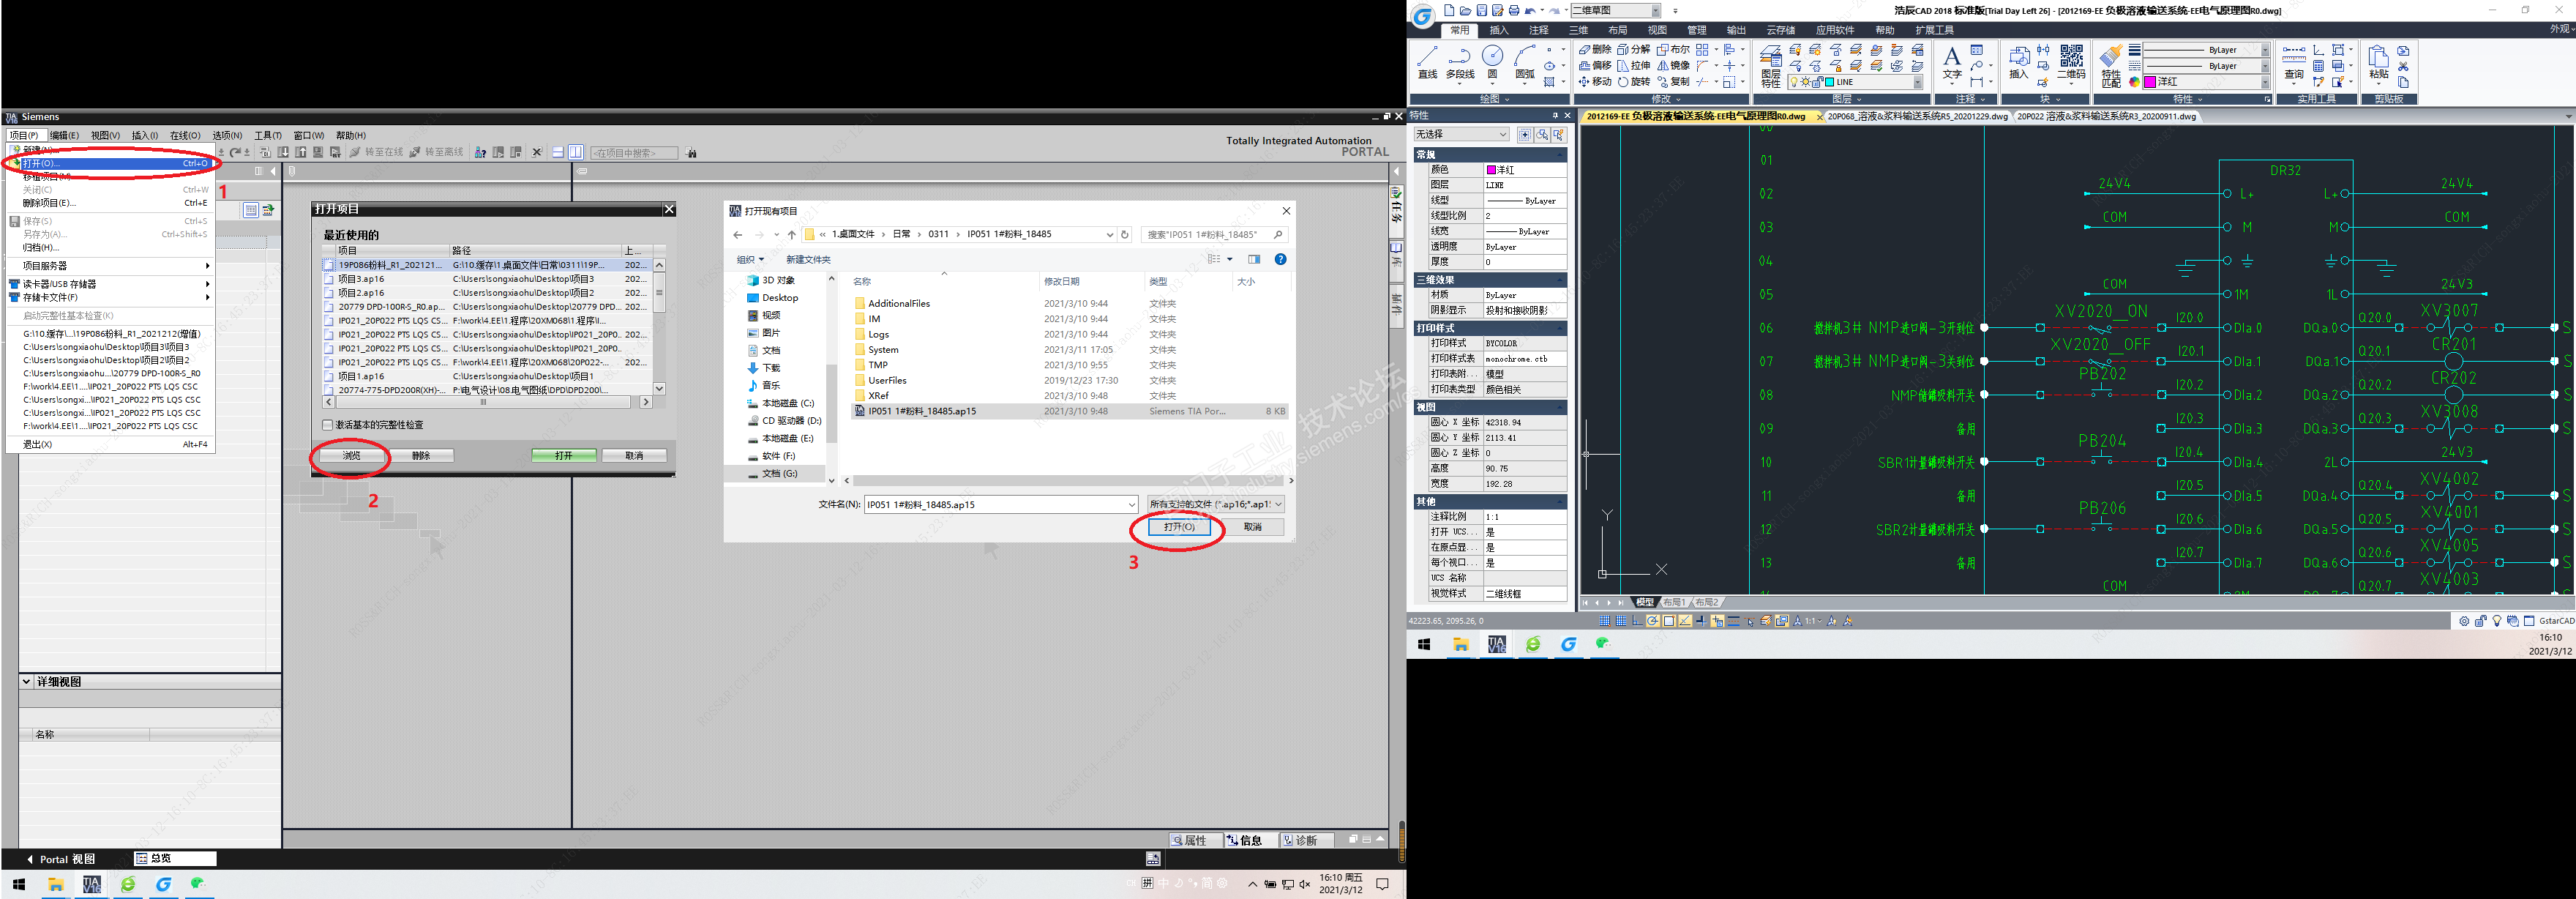Open the file type filter dropdown

pos(1215,505)
